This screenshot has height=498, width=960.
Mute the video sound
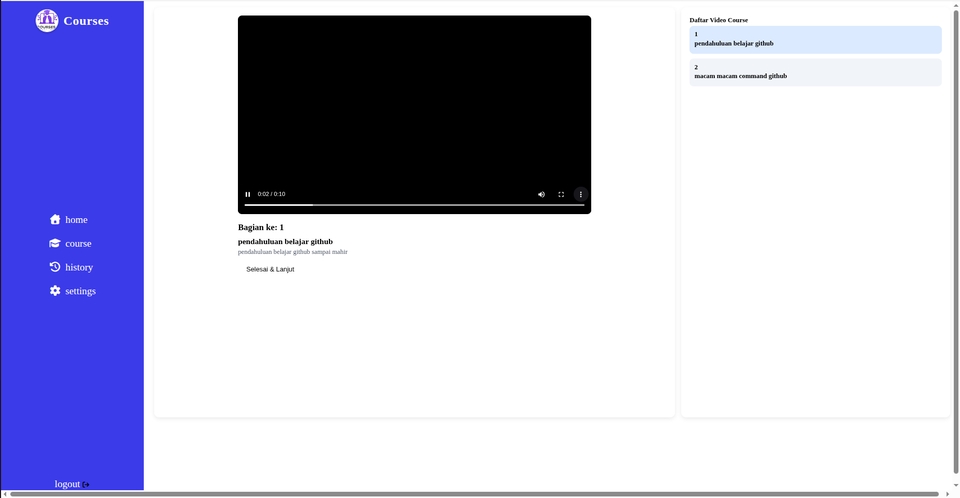point(541,194)
